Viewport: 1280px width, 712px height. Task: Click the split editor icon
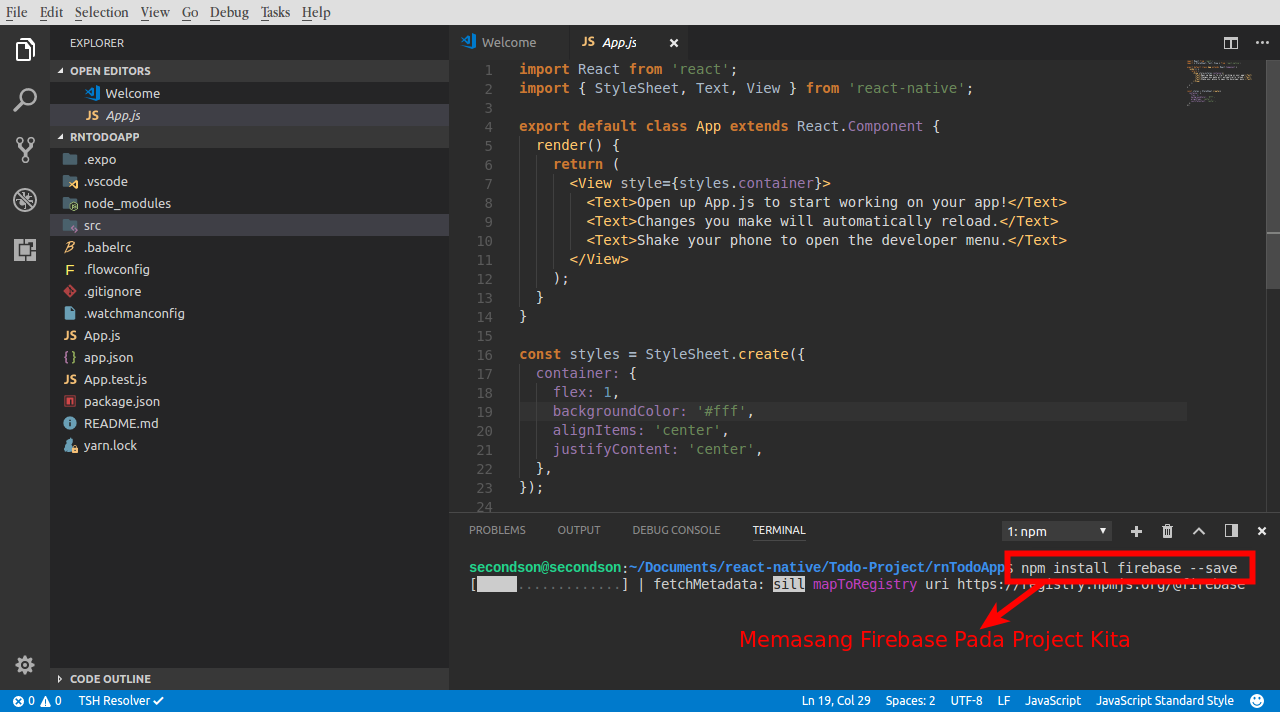click(x=1231, y=43)
